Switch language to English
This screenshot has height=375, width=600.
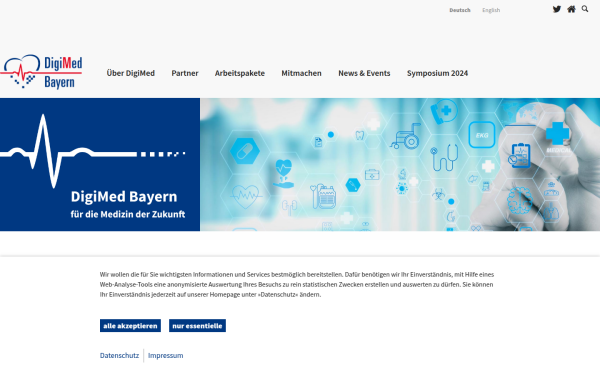tap(491, 10)
